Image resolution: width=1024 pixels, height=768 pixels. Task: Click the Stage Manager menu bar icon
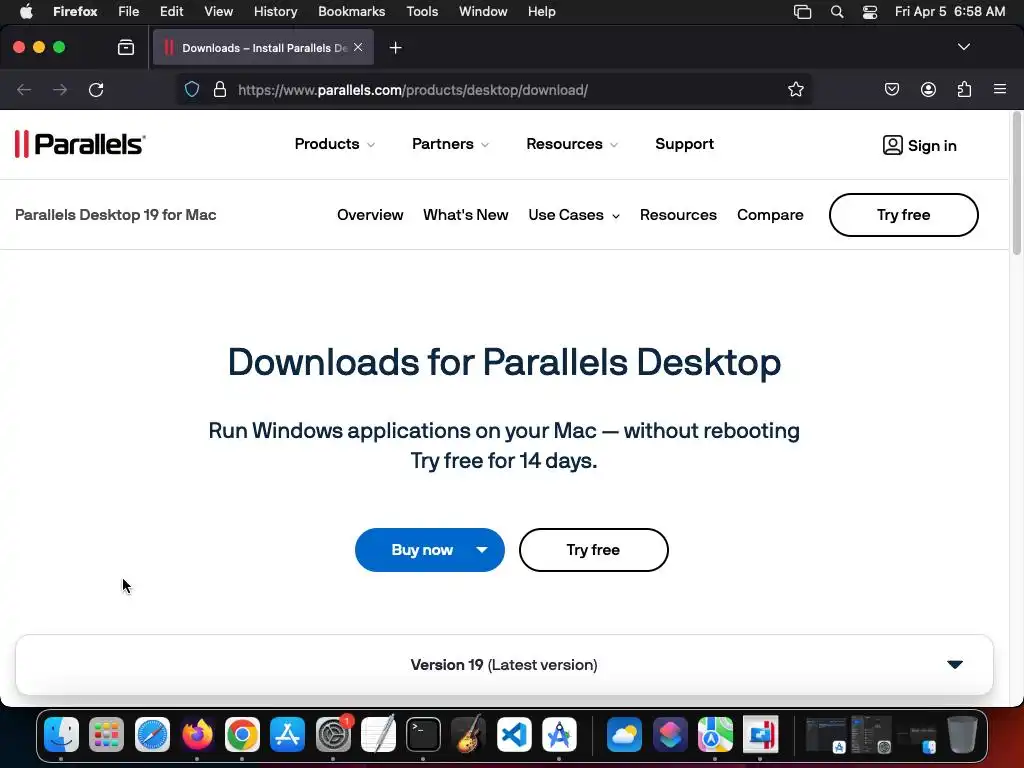802,12
